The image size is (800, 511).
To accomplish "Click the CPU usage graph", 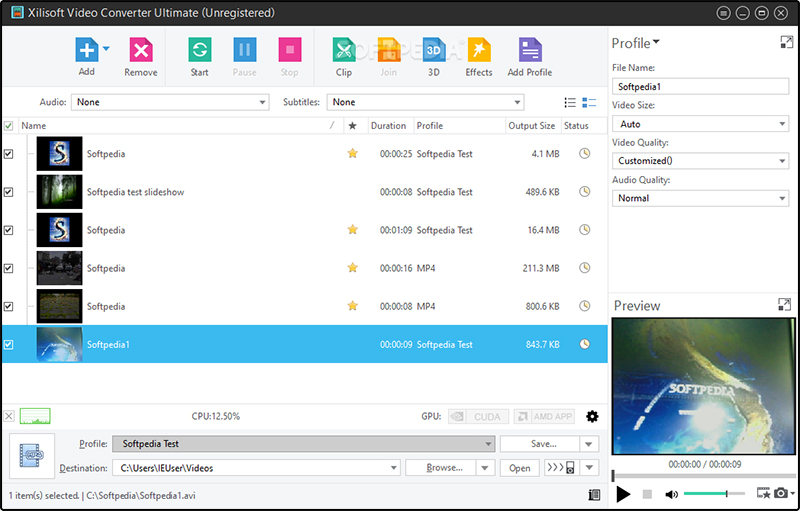I will click(x=35, y=416).
